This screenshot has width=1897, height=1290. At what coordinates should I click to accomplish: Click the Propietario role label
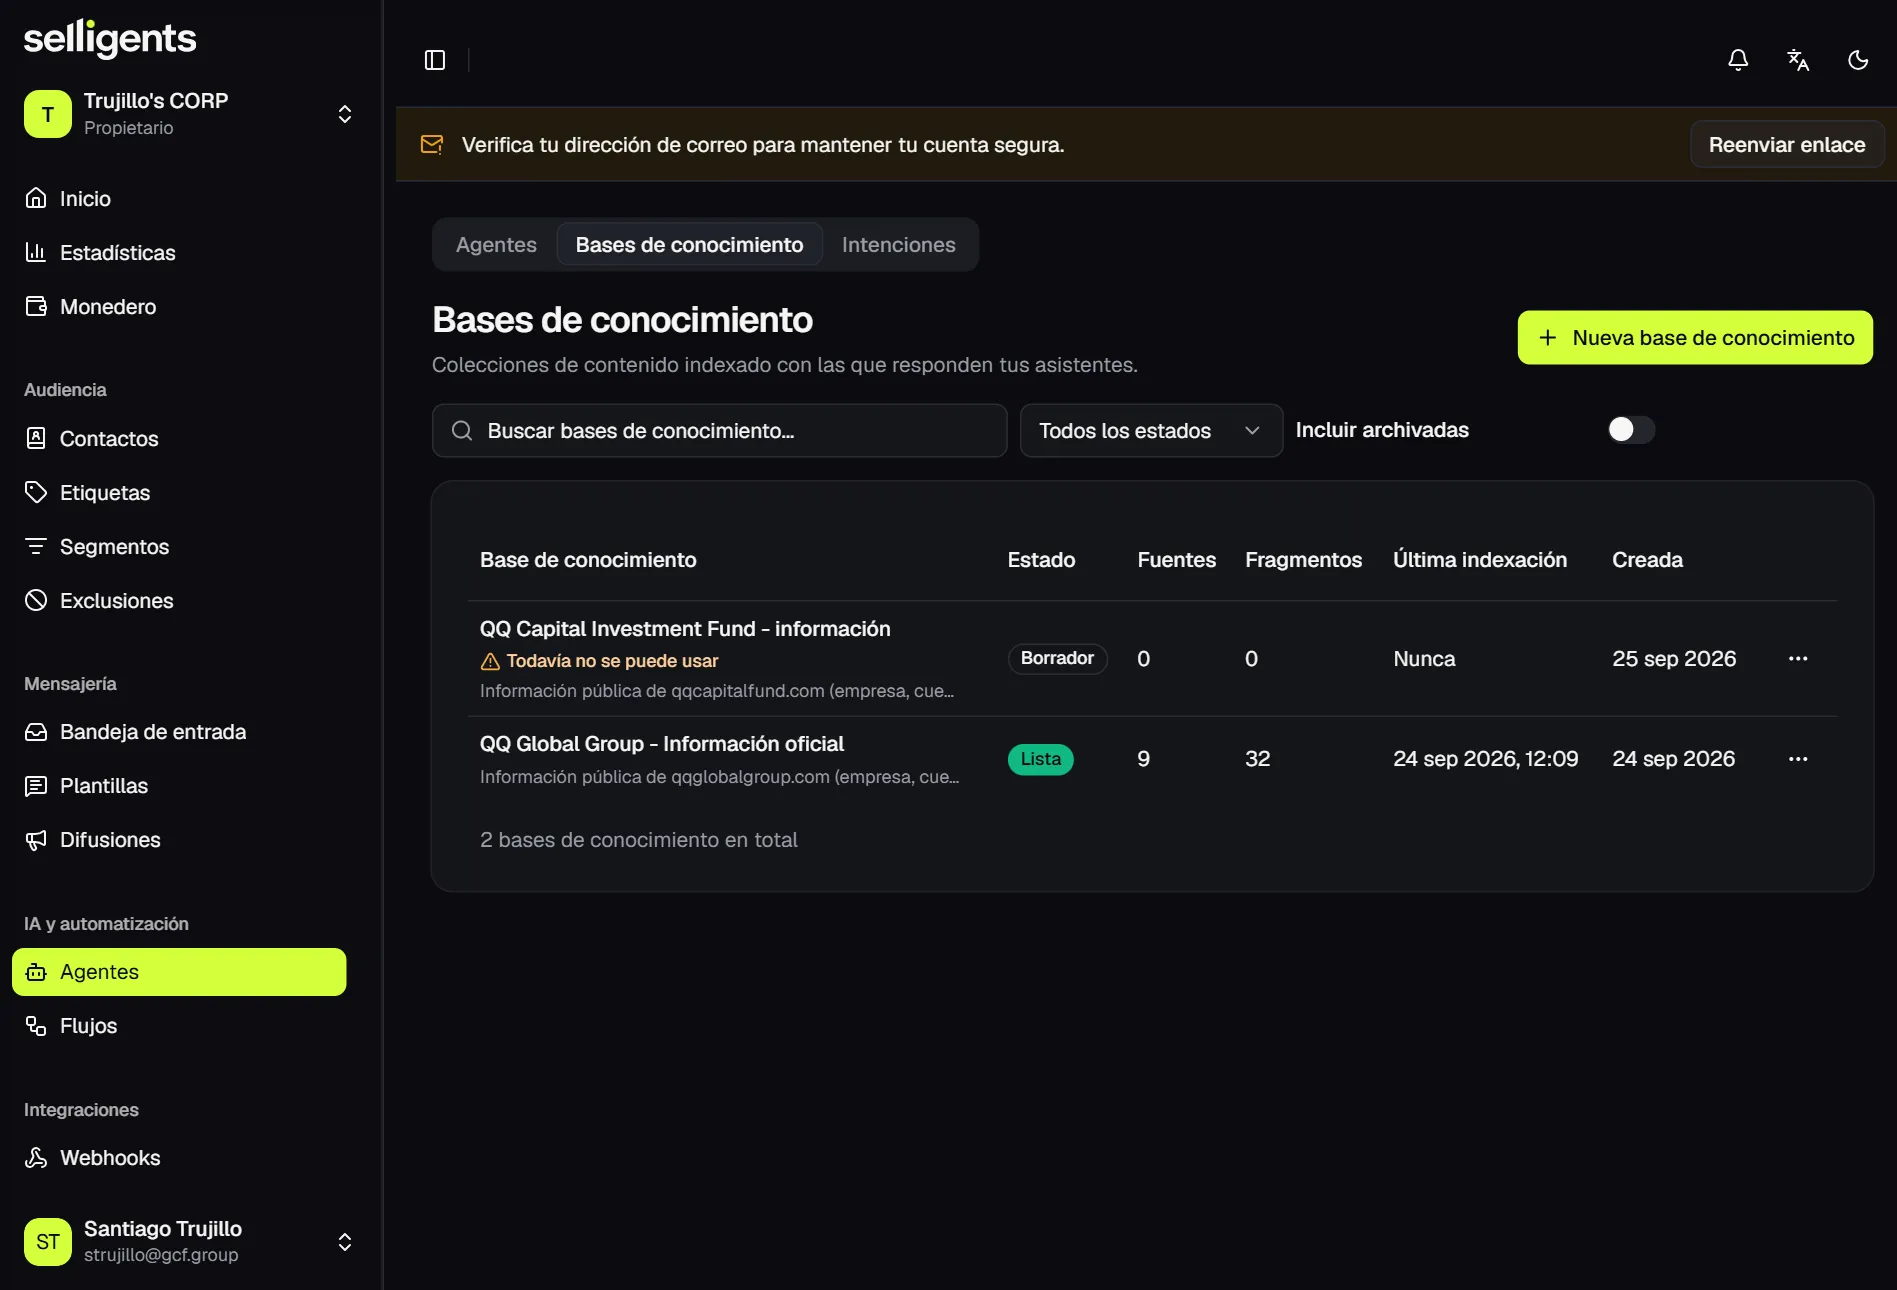[x=128, y=128]
